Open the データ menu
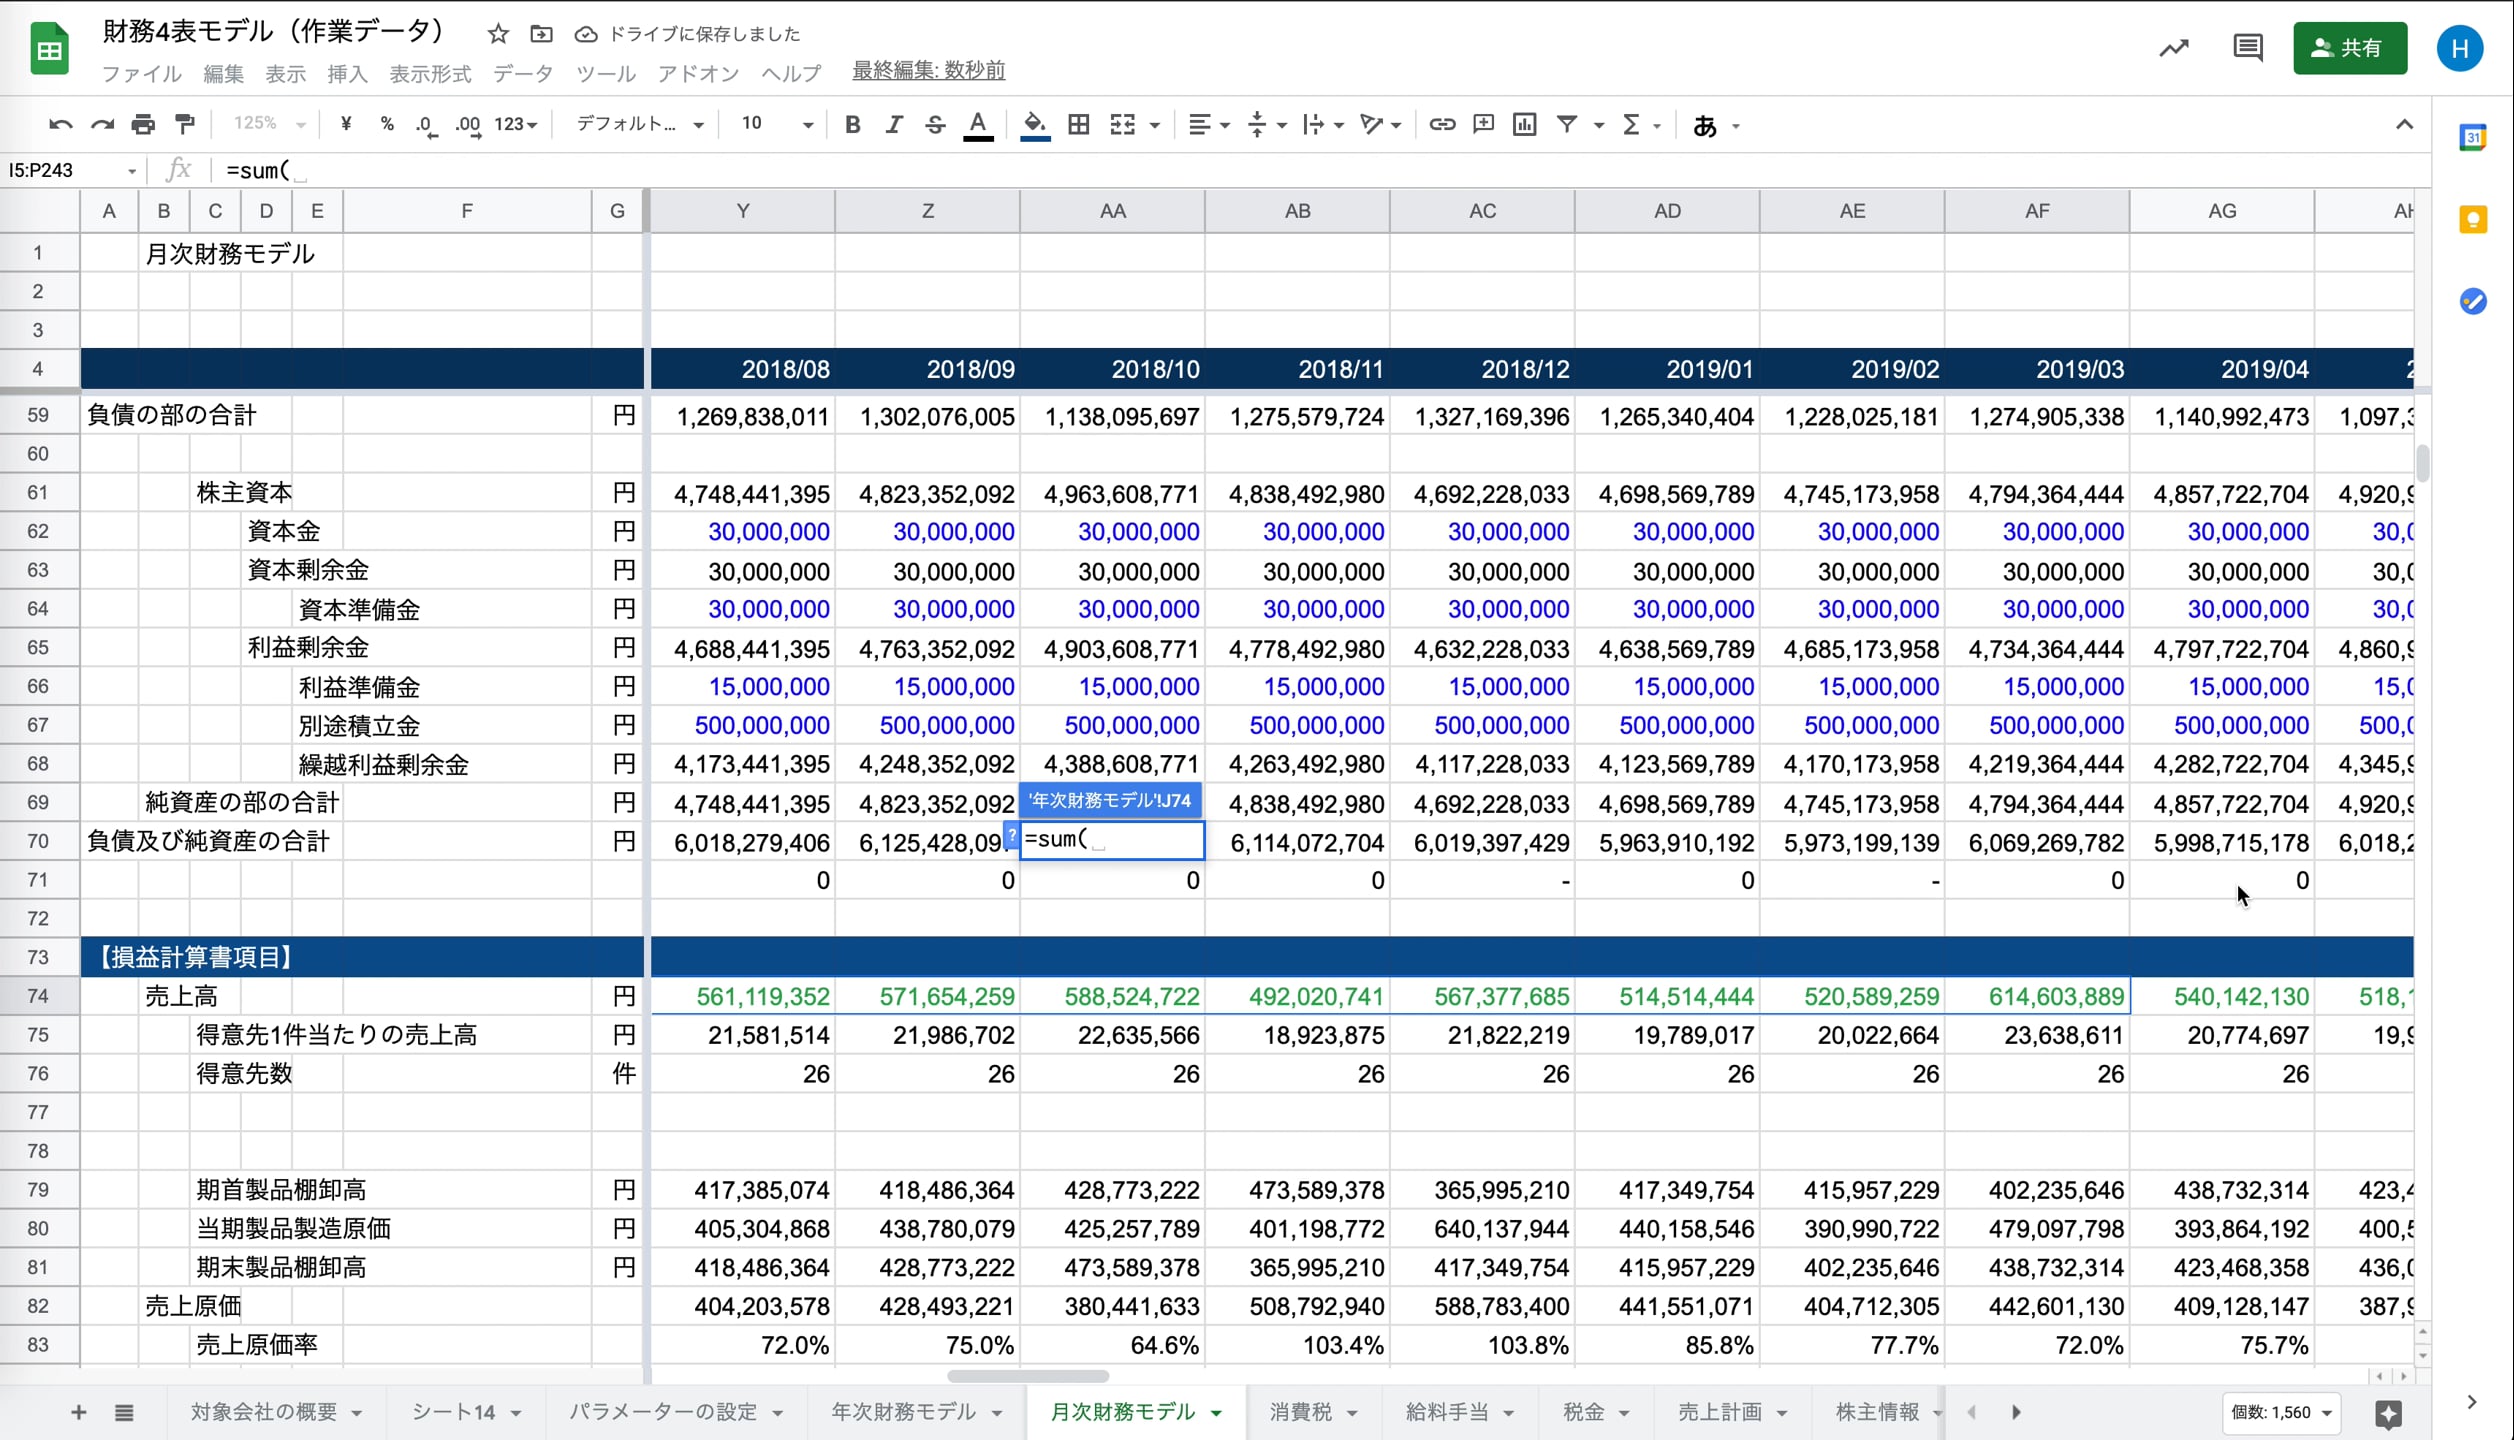This screenshot has width=2514, height=1440. click(x=522, y=73)
